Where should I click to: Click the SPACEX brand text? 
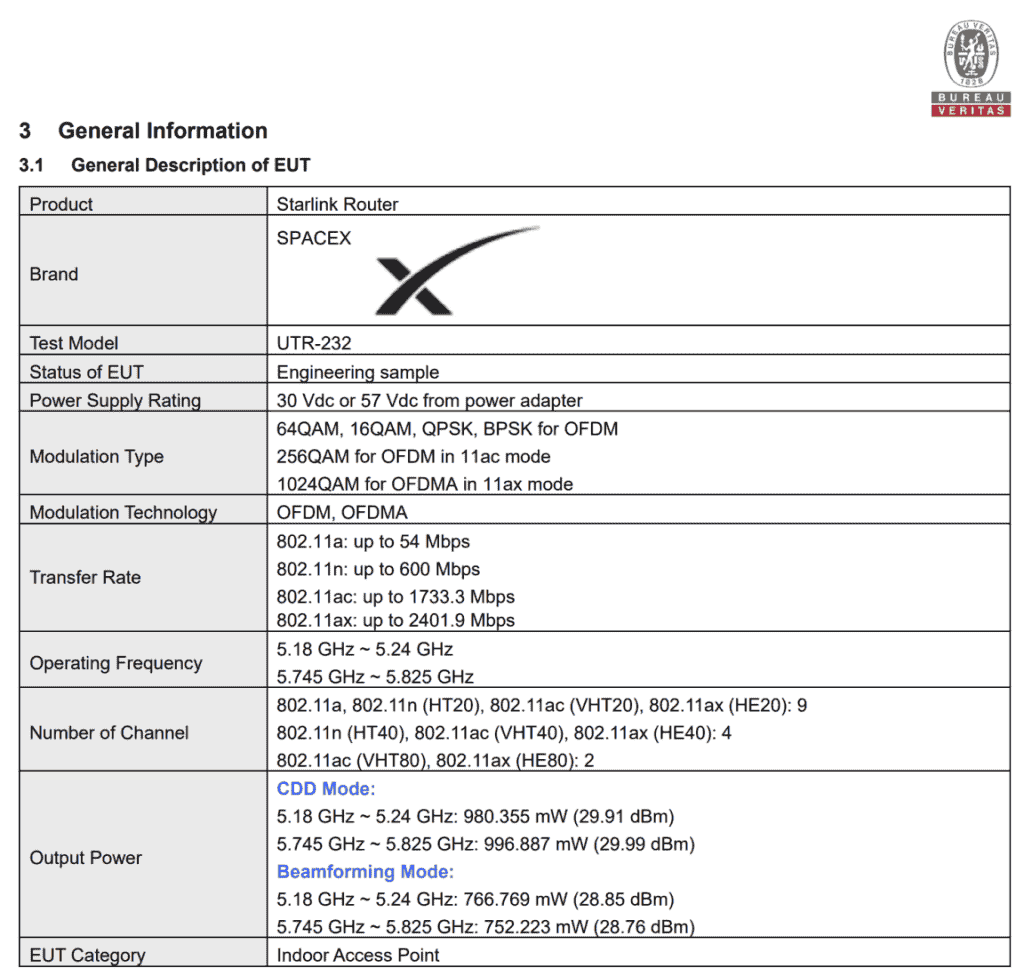311,238
